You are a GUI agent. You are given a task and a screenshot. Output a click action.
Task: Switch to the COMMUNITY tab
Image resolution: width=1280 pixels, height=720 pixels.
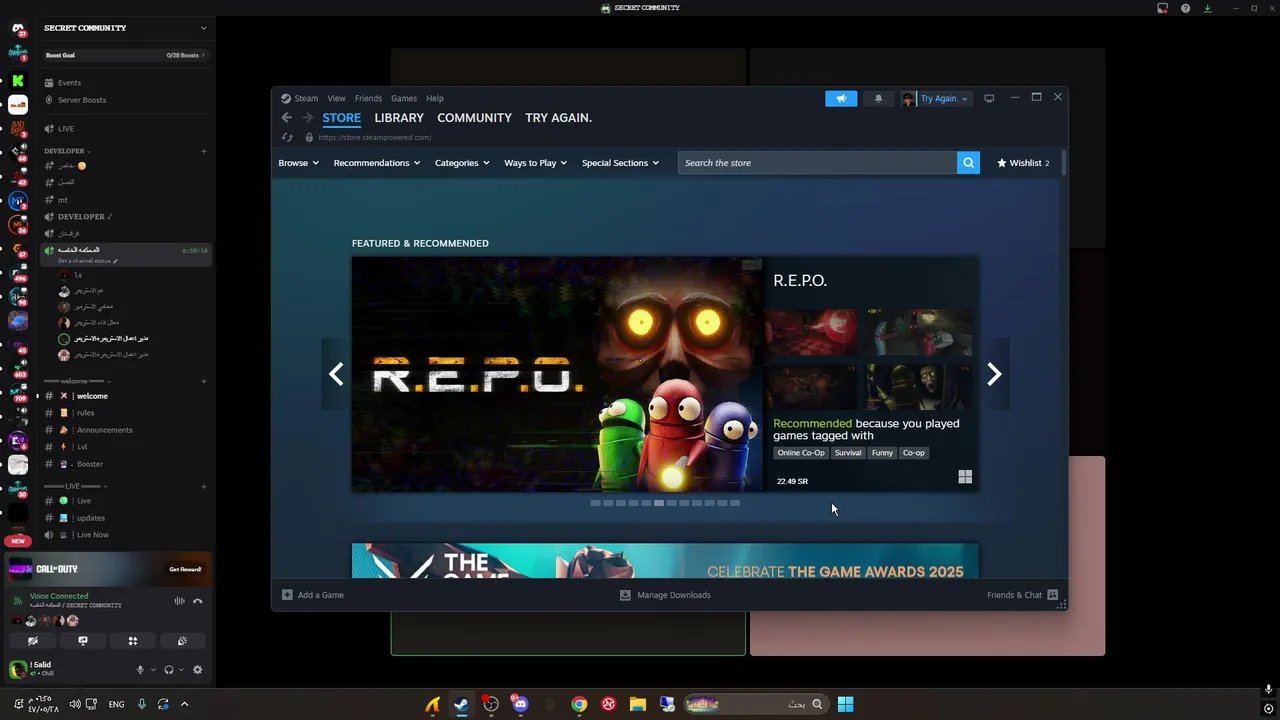click(474, 118)
